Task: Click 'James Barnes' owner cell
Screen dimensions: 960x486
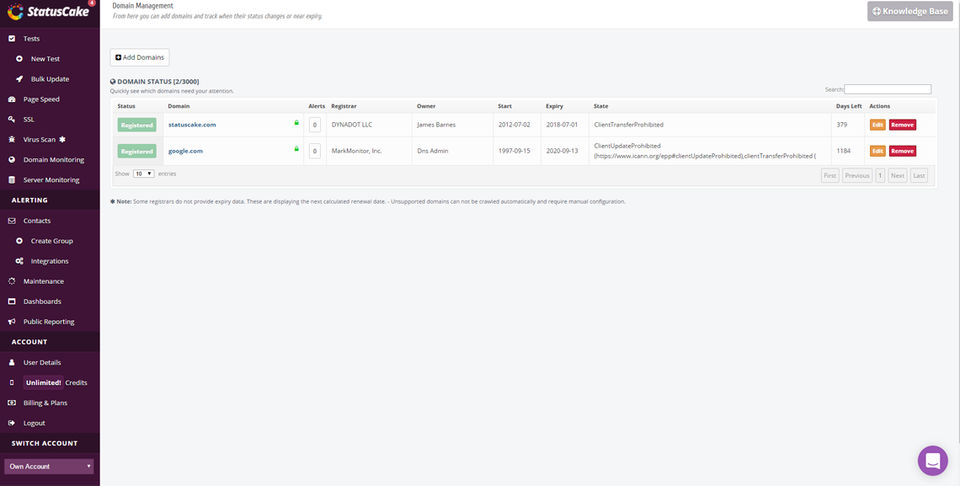Action: (437, 125)
